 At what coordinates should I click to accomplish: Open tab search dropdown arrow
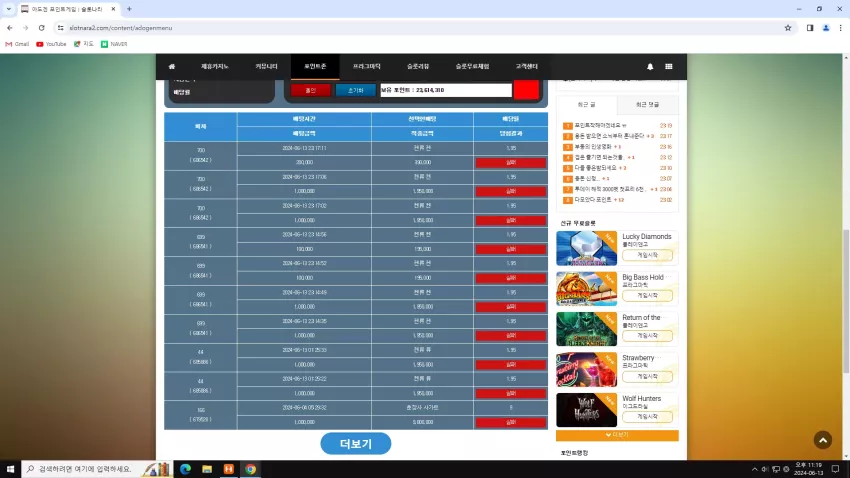[9, 9]
